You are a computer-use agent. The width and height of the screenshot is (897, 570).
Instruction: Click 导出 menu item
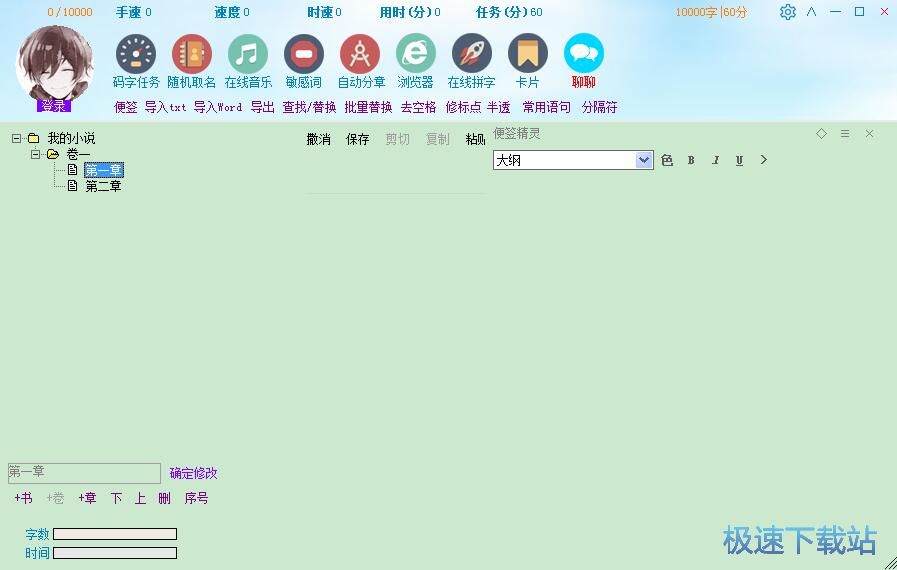263,107
